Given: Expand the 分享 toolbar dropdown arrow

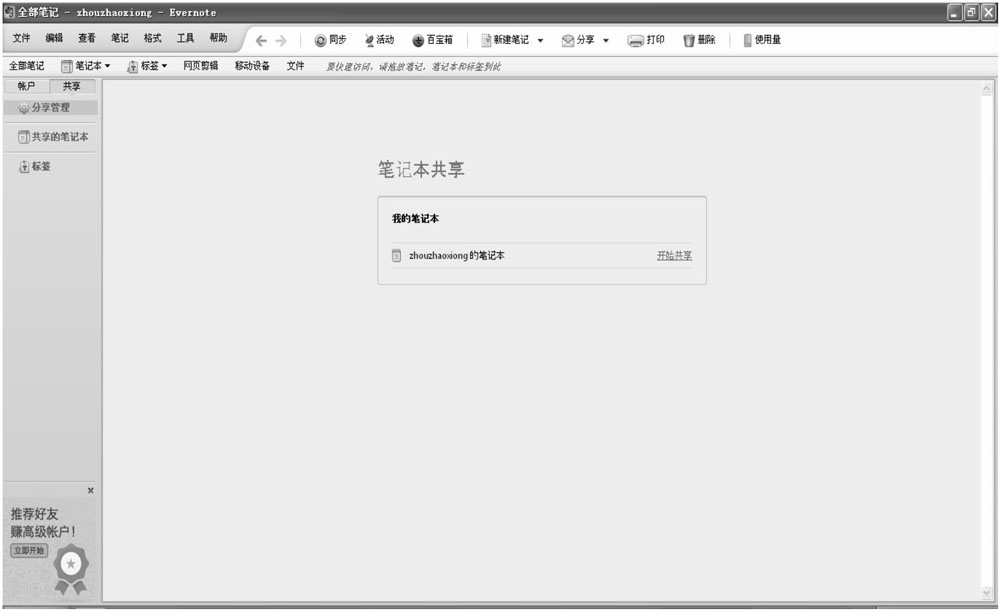Looking at the screenshot, I should tap(606, 41).
